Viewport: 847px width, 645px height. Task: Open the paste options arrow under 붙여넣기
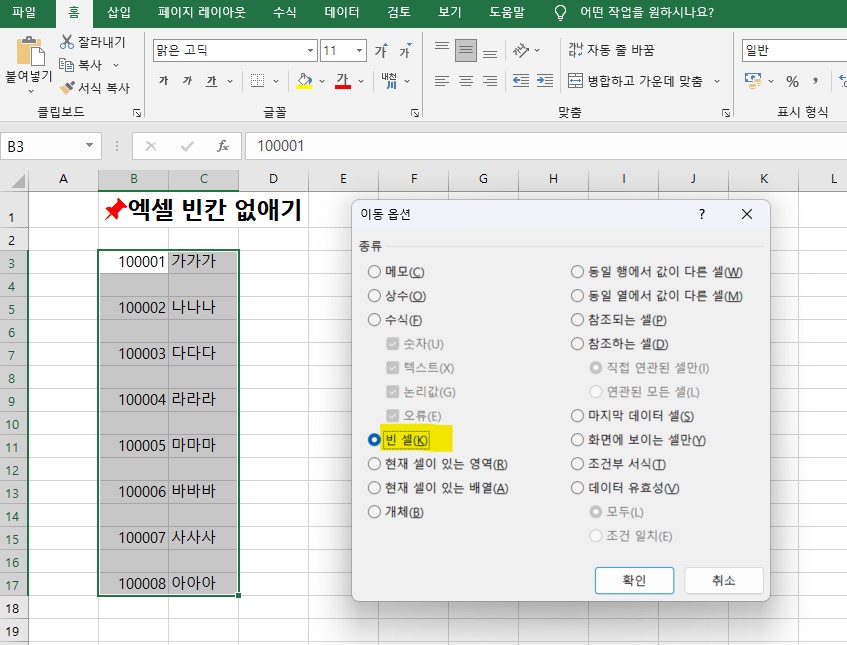point(30,91)
